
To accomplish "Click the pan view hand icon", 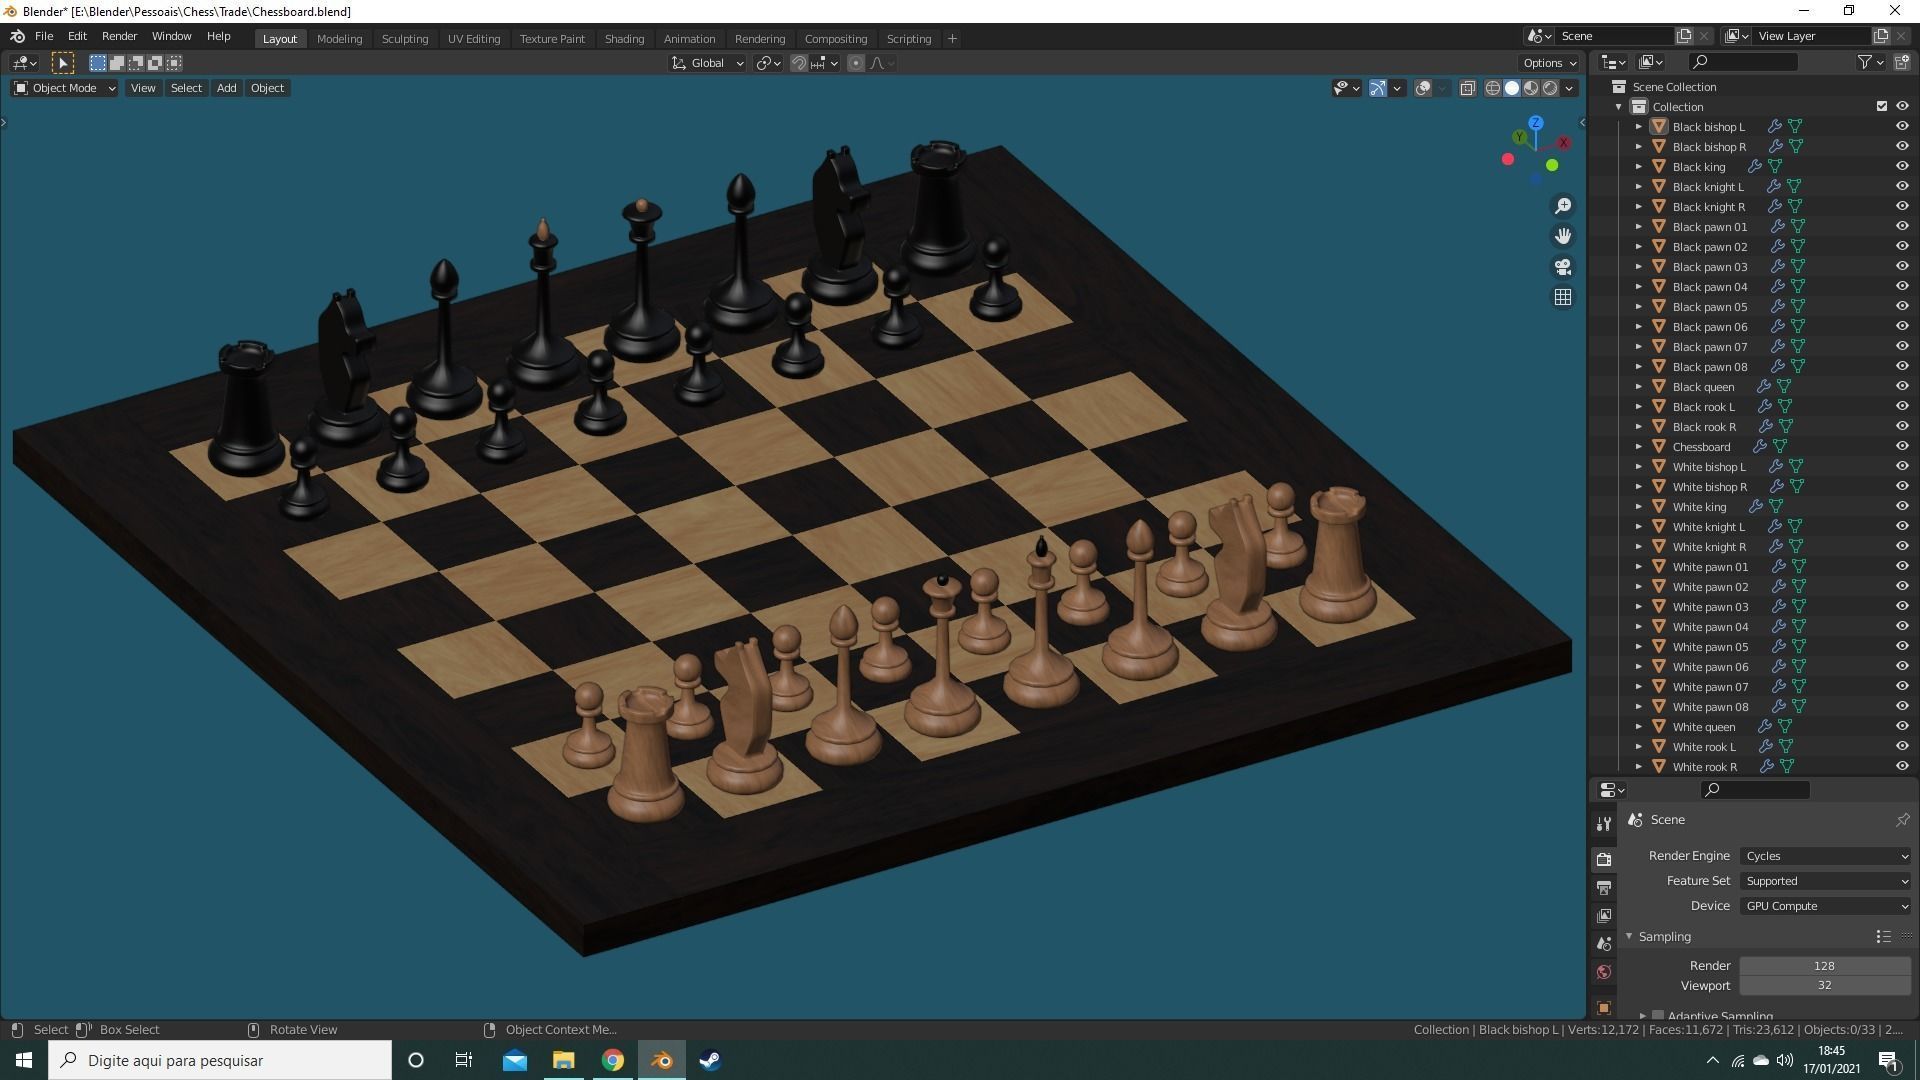I will pos(1563,236).
